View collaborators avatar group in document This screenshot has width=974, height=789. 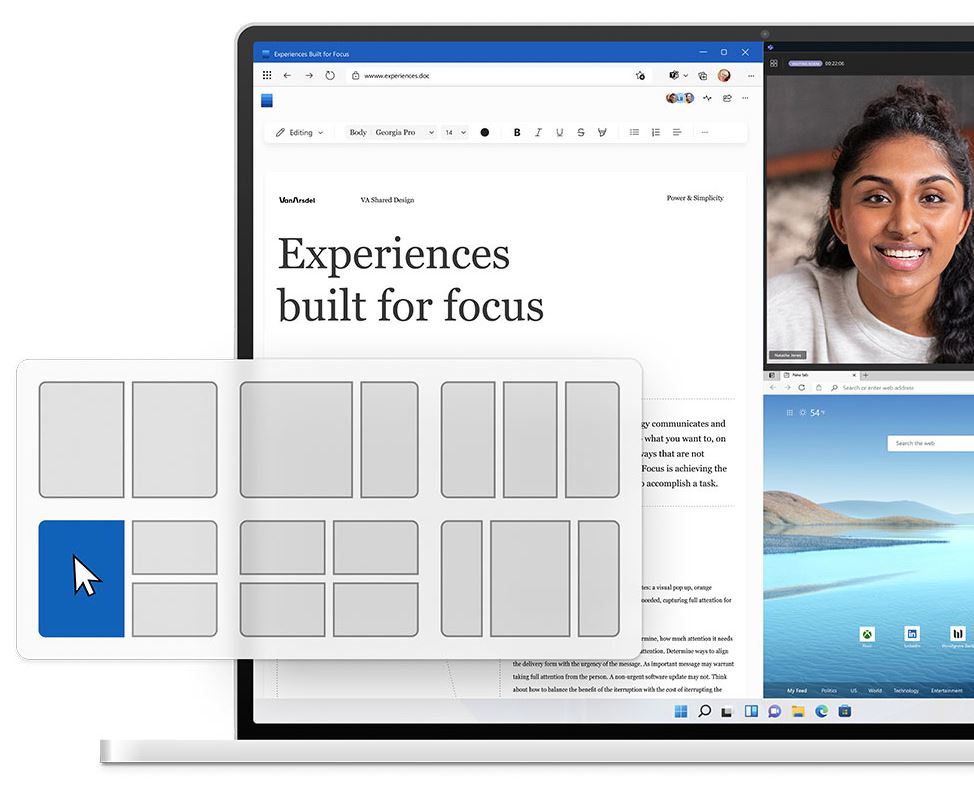point(680,98)
